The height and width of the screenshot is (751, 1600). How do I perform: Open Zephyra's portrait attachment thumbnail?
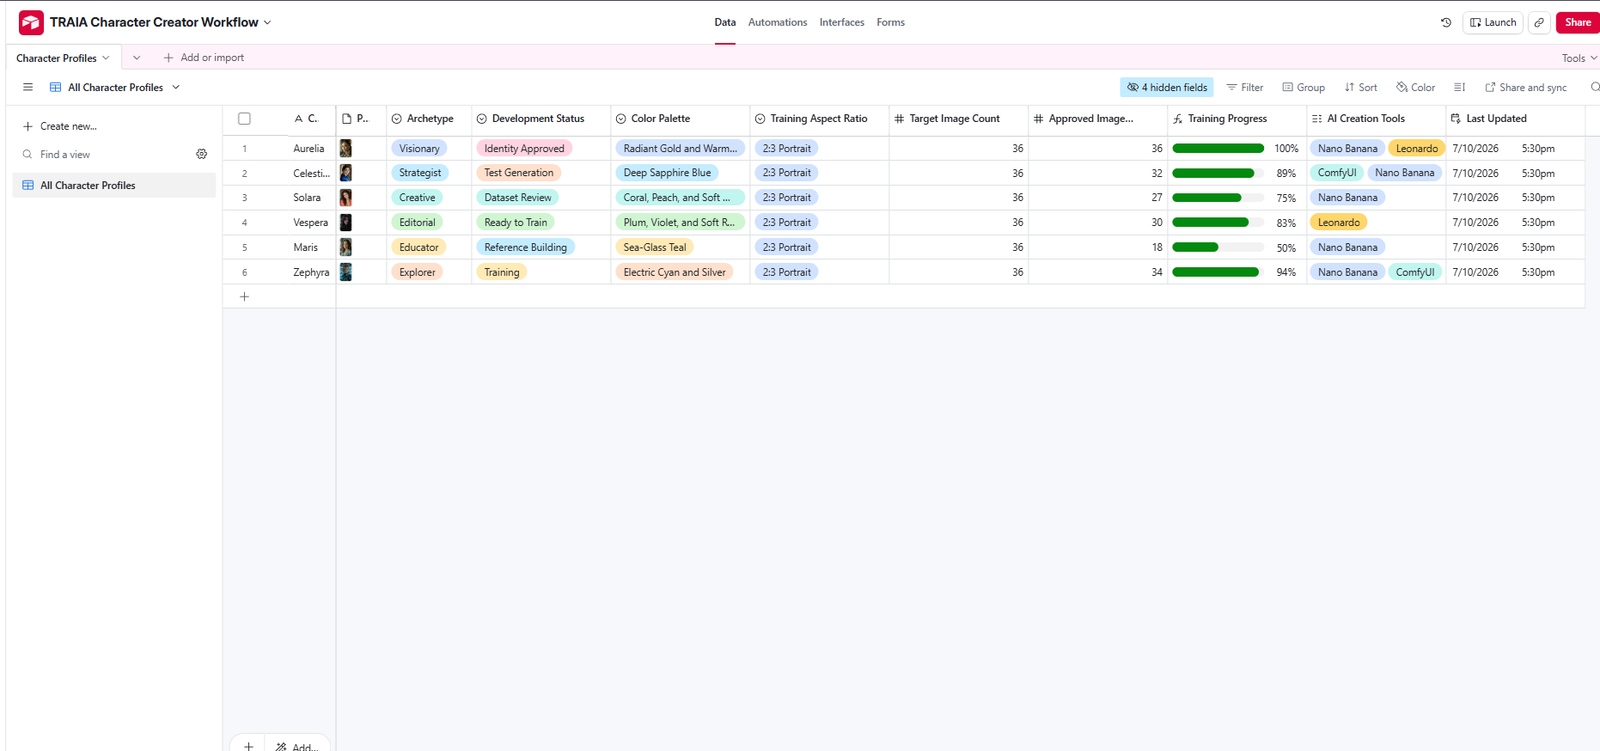tap(345, 272)
